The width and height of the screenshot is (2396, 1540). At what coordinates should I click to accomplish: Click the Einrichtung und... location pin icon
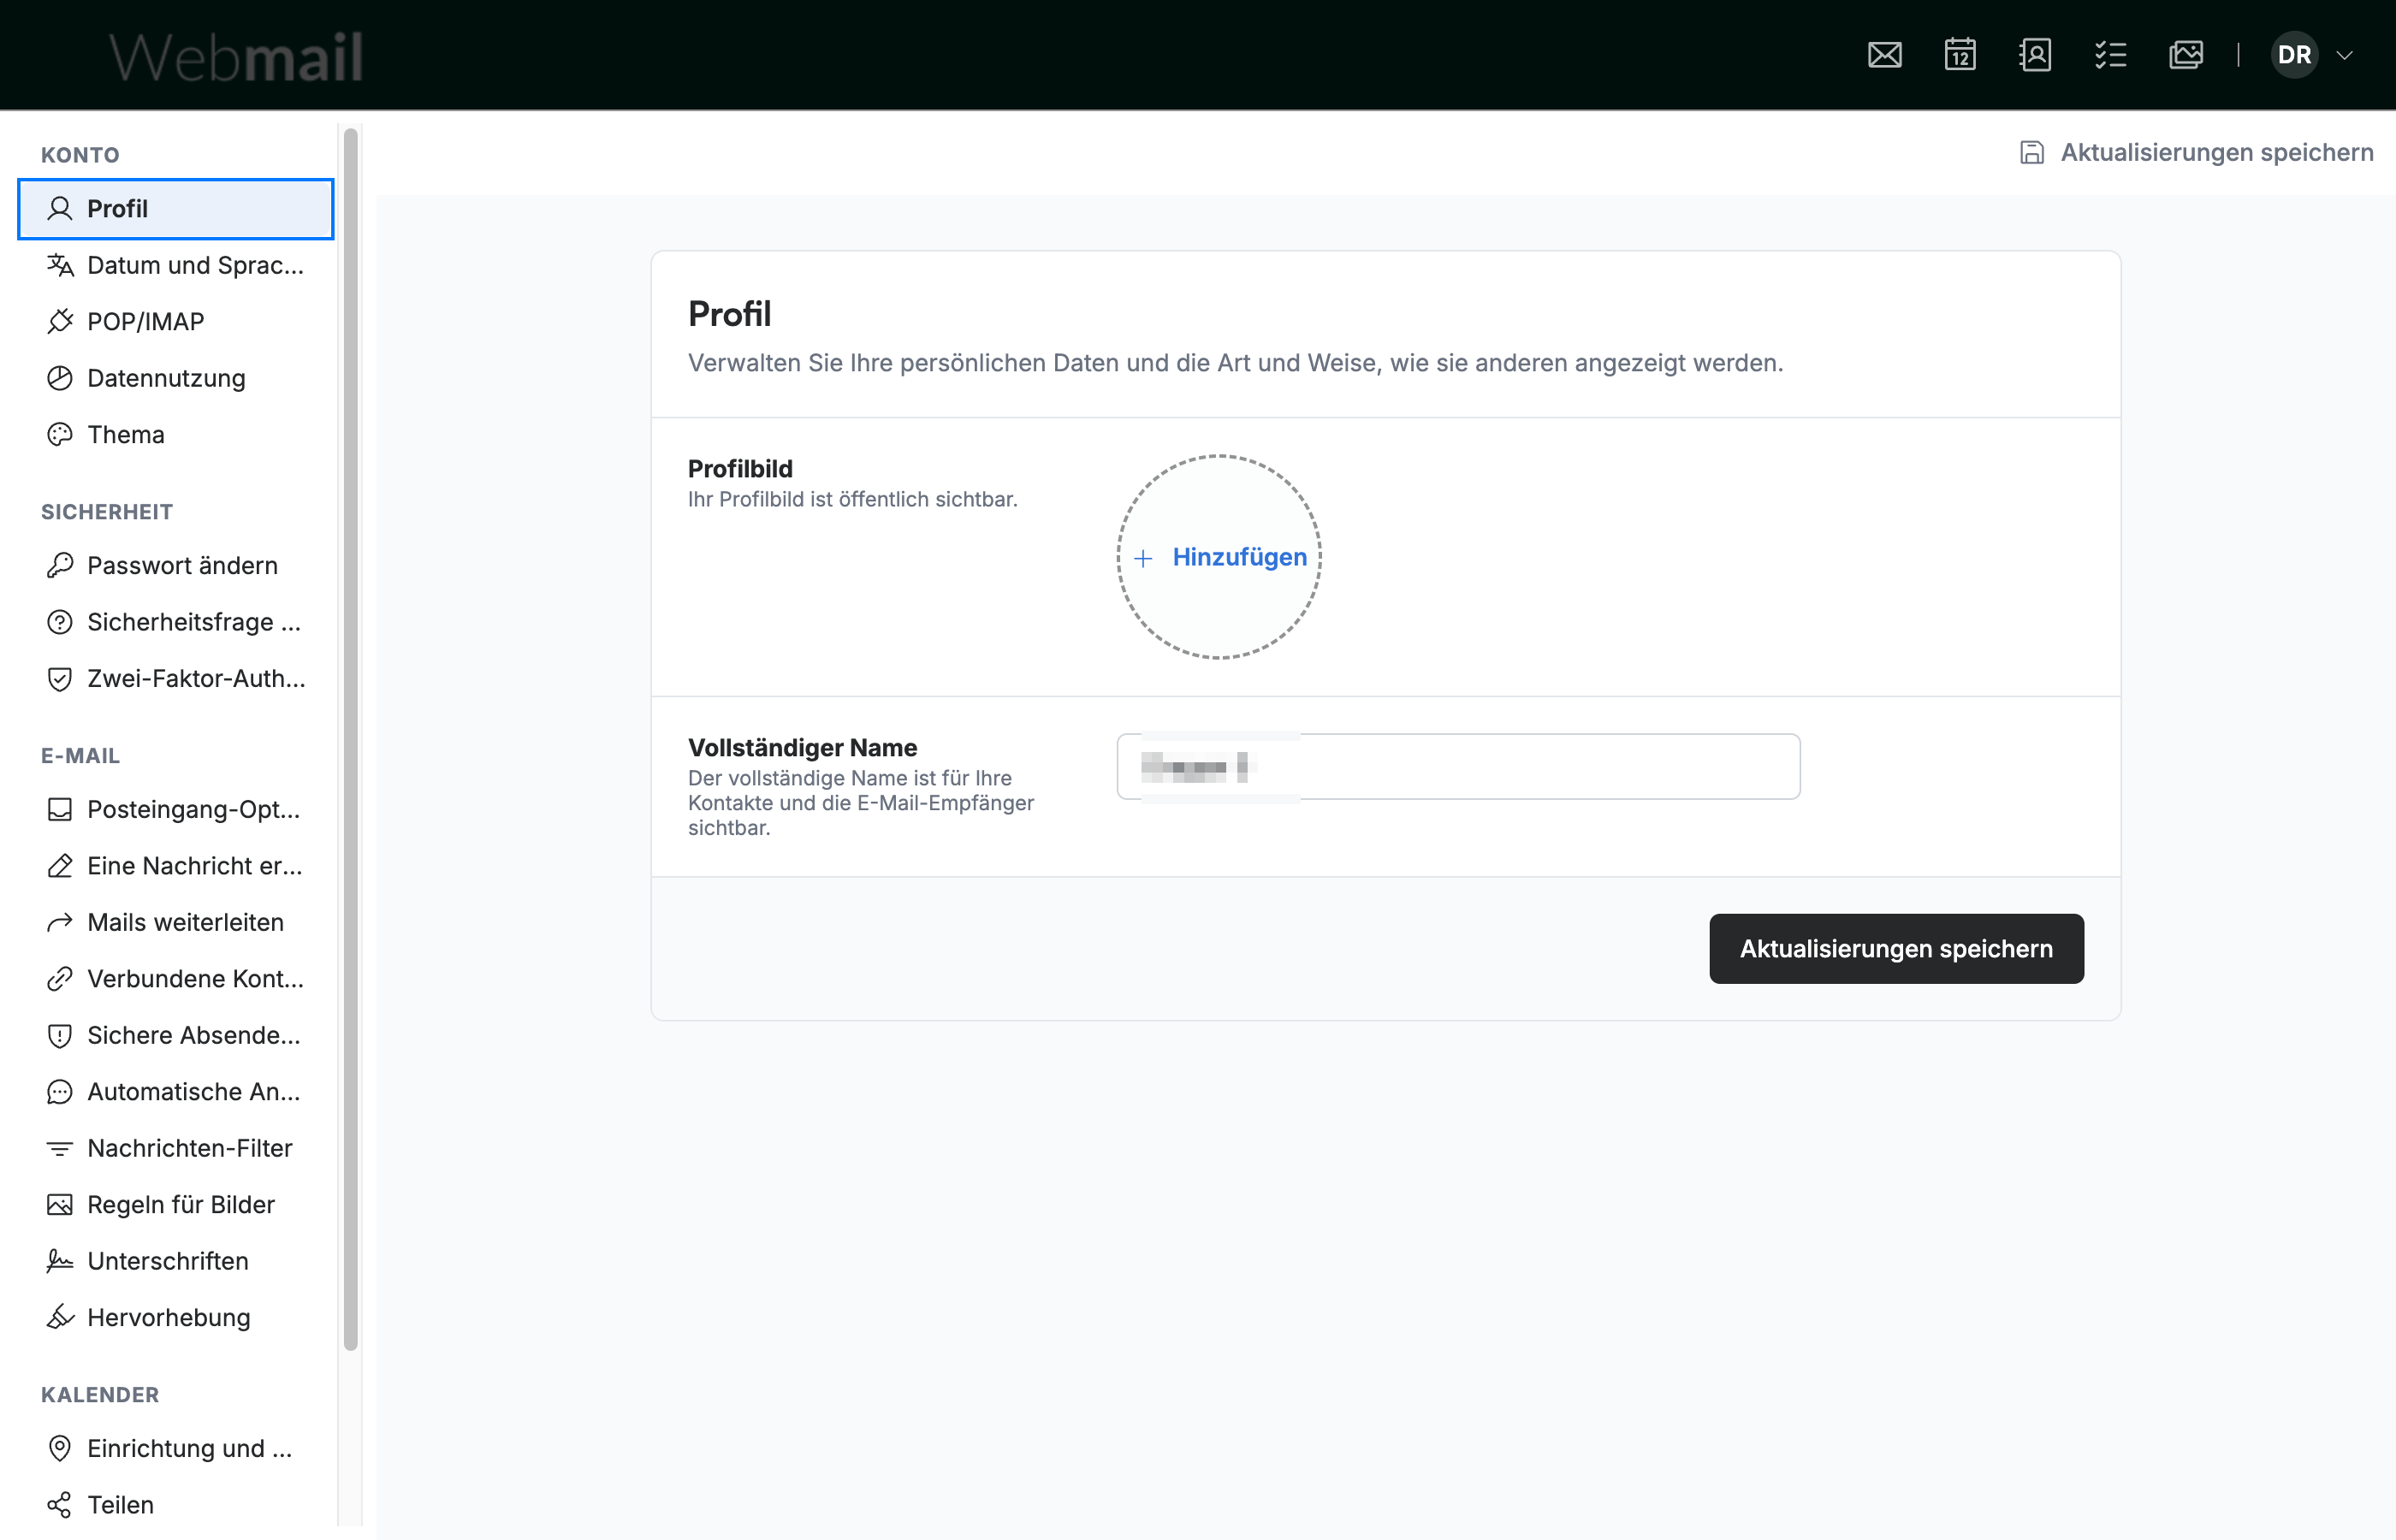click(x=60, y=1448)
